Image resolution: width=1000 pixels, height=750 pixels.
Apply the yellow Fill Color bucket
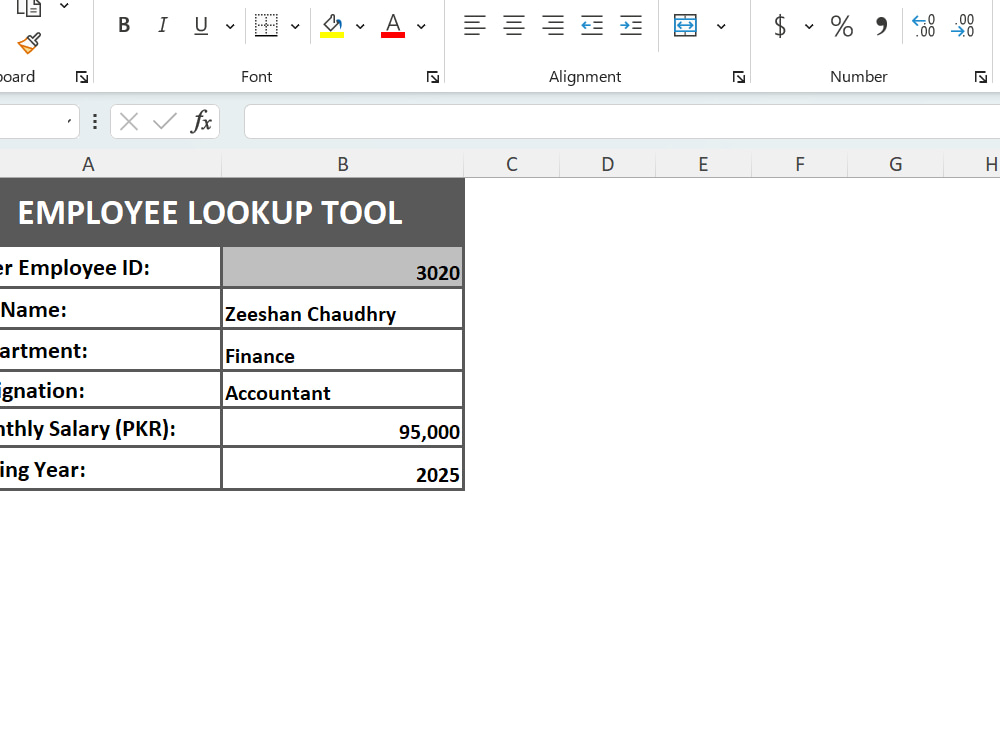(332, 26)
